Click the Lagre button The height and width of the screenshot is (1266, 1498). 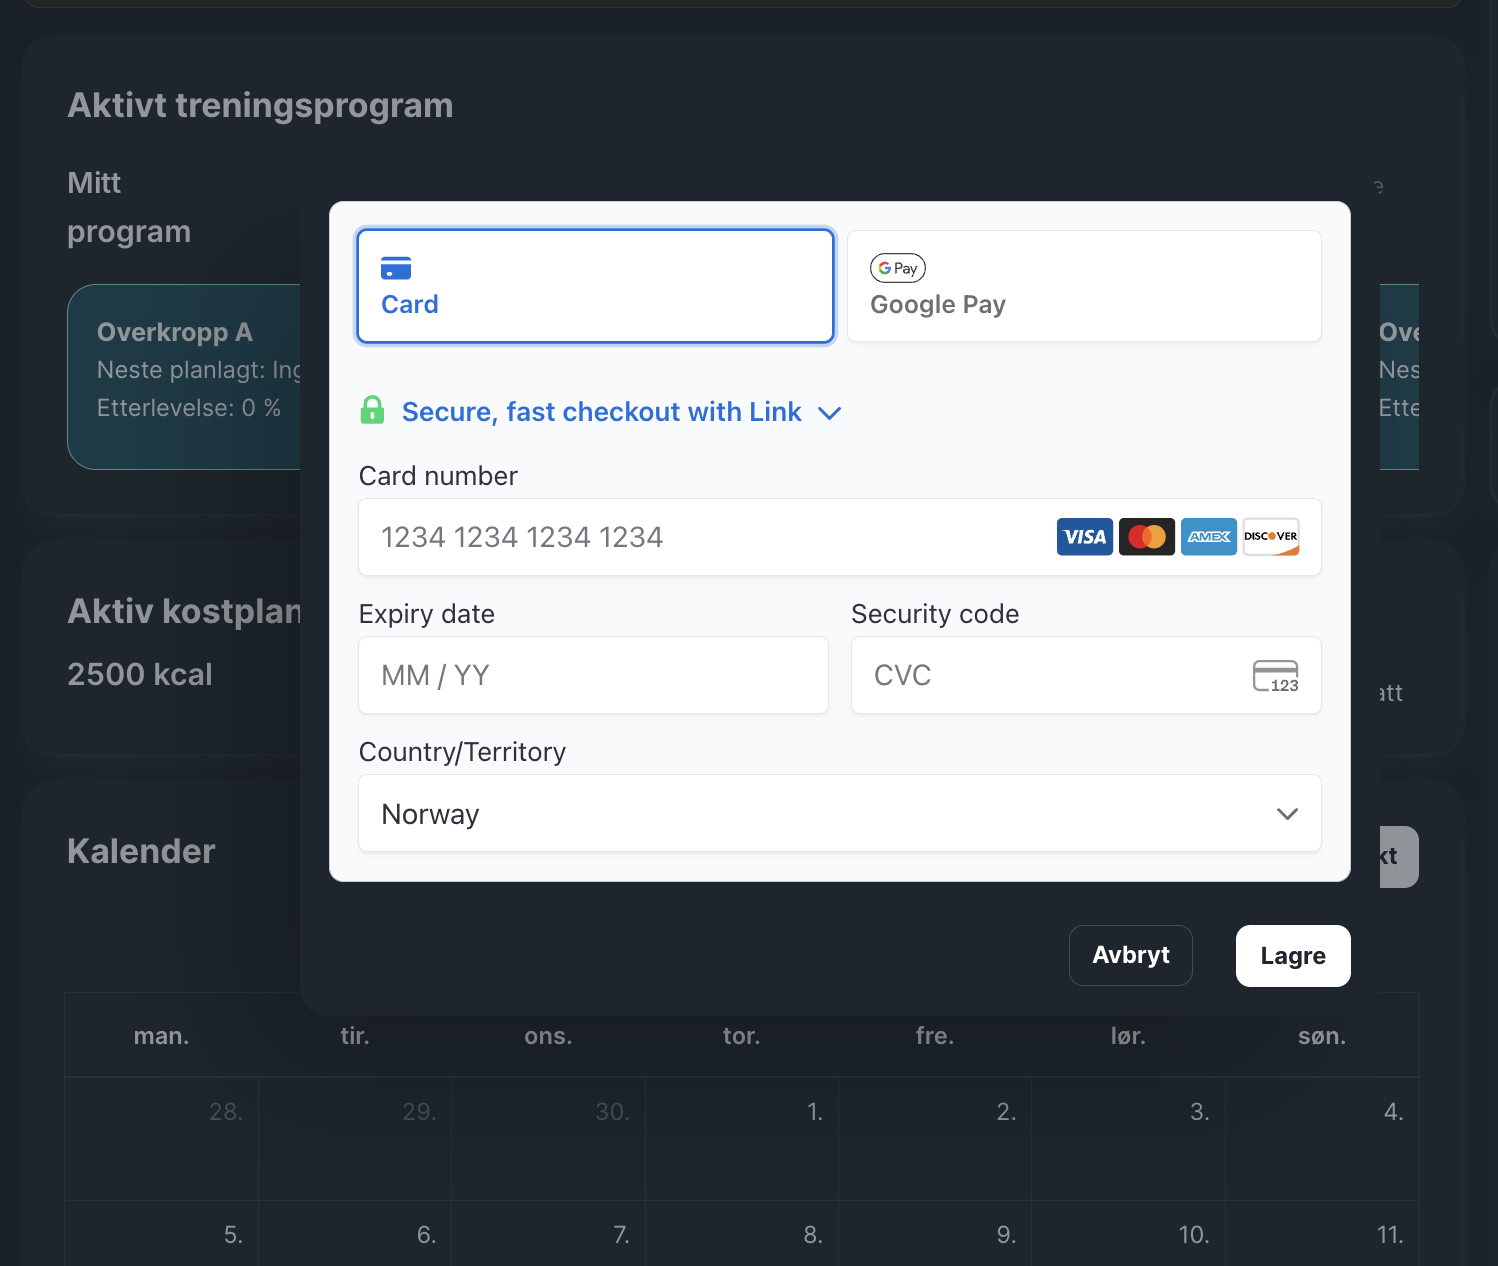(1293, 956)
